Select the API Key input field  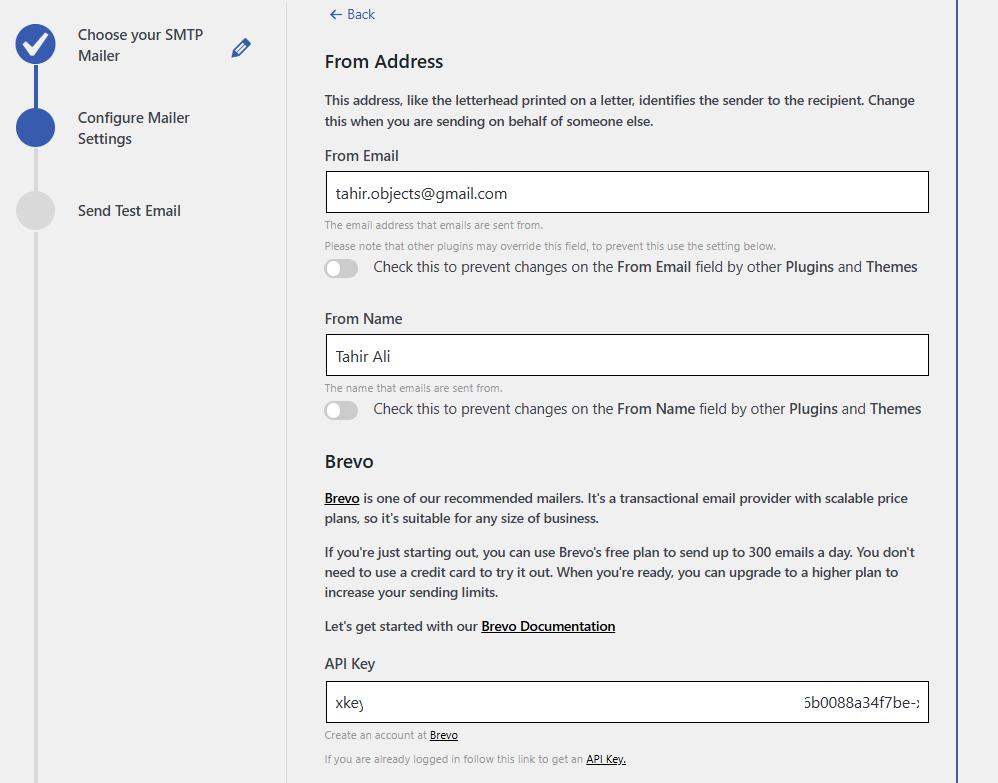pos(625,703)
